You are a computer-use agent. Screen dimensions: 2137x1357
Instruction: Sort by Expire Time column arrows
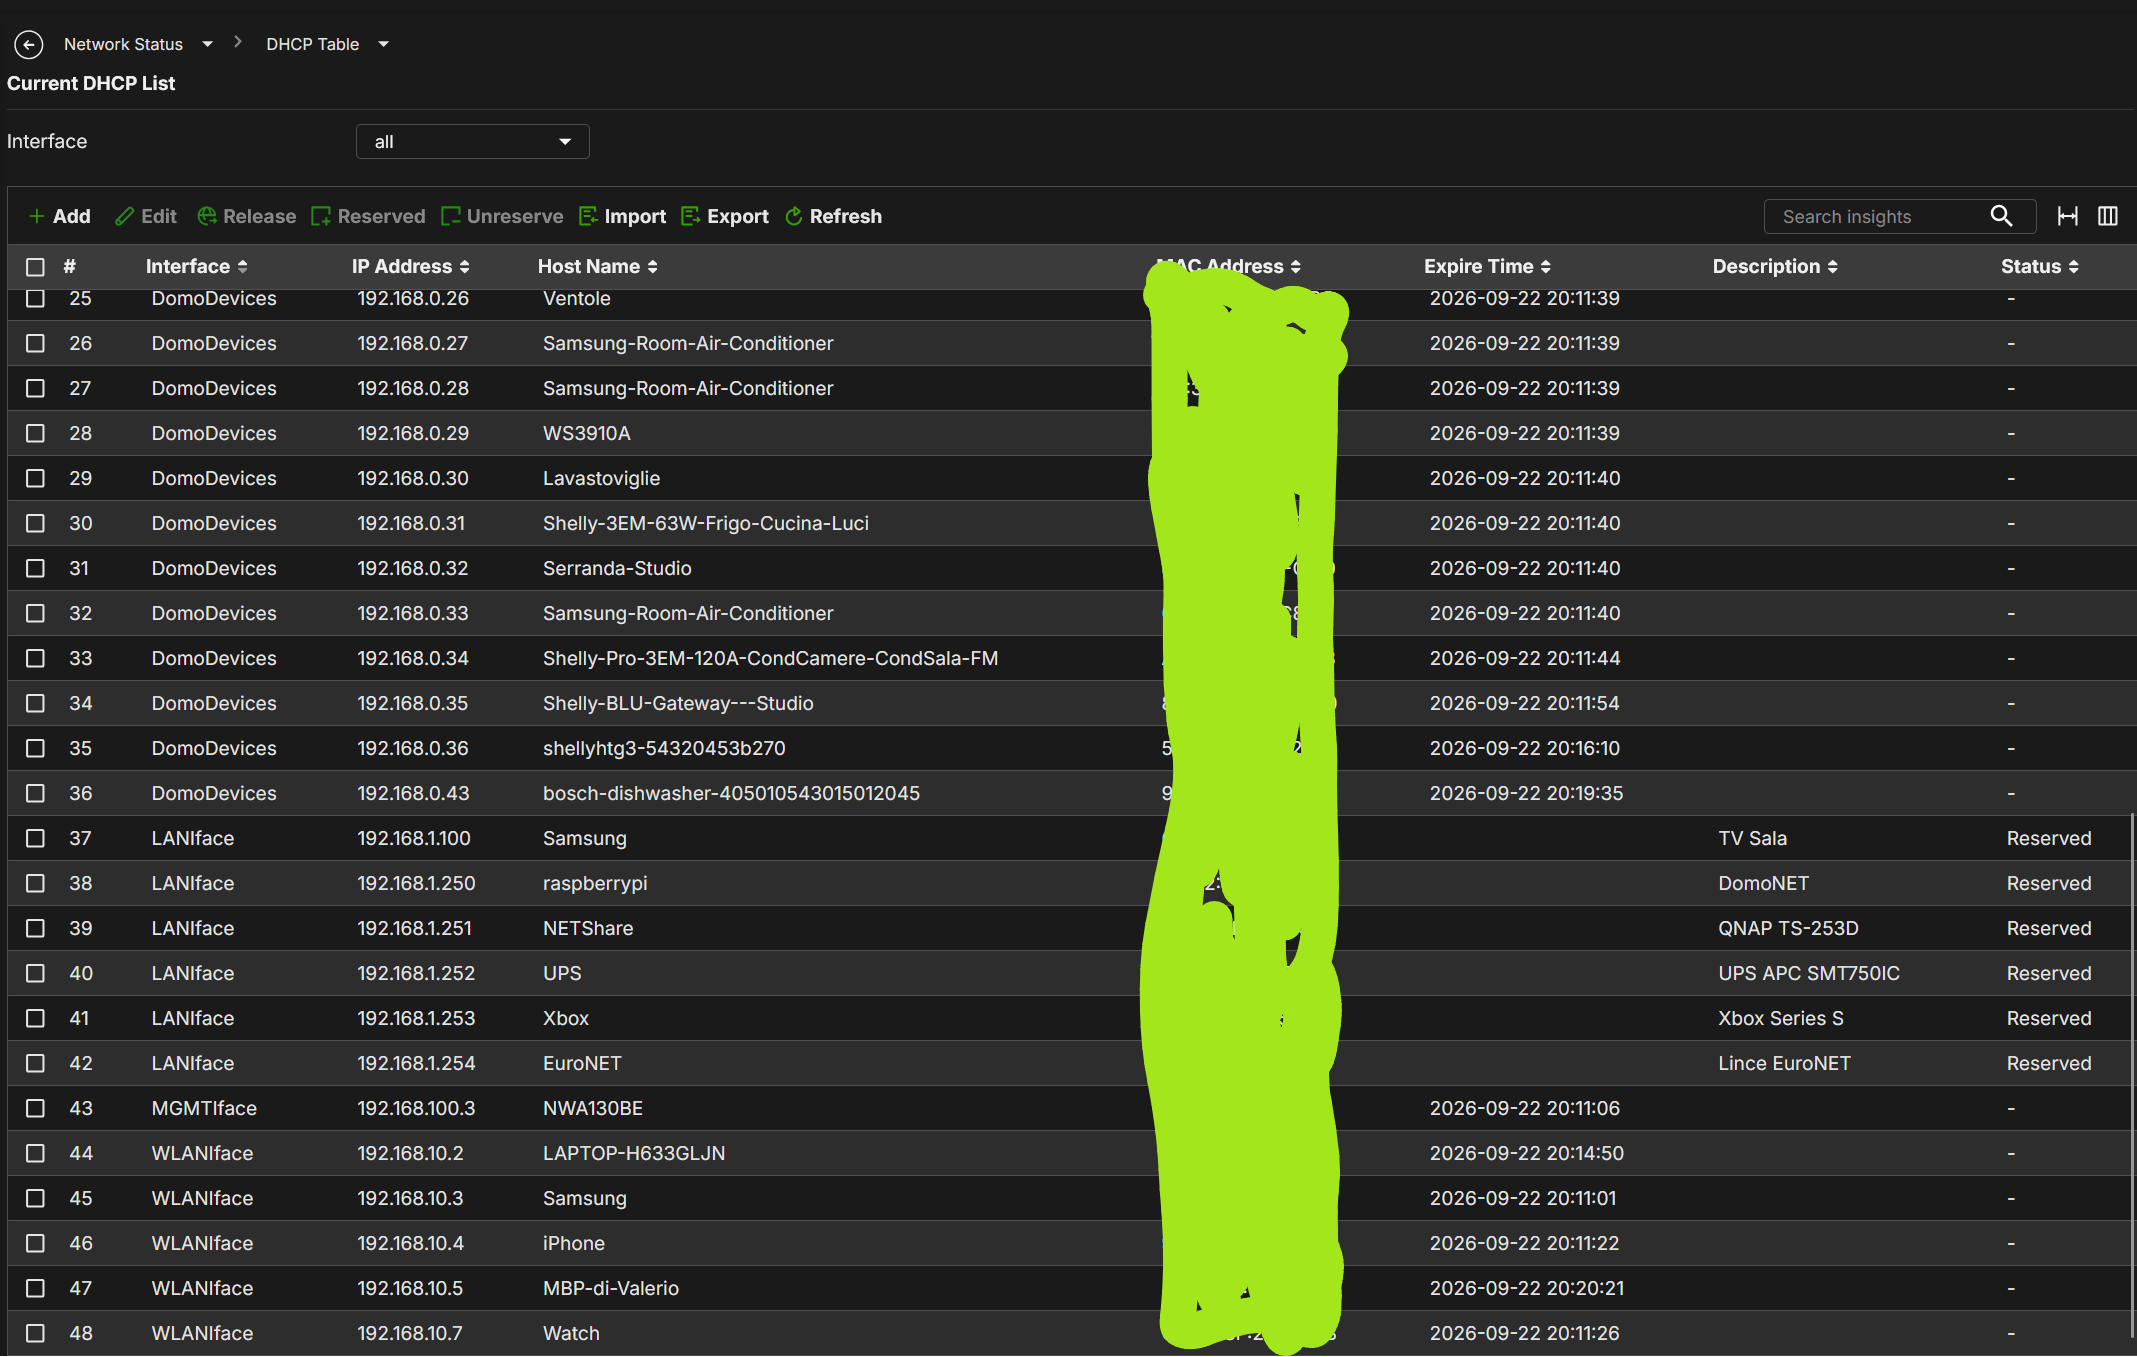point(1545,267)
